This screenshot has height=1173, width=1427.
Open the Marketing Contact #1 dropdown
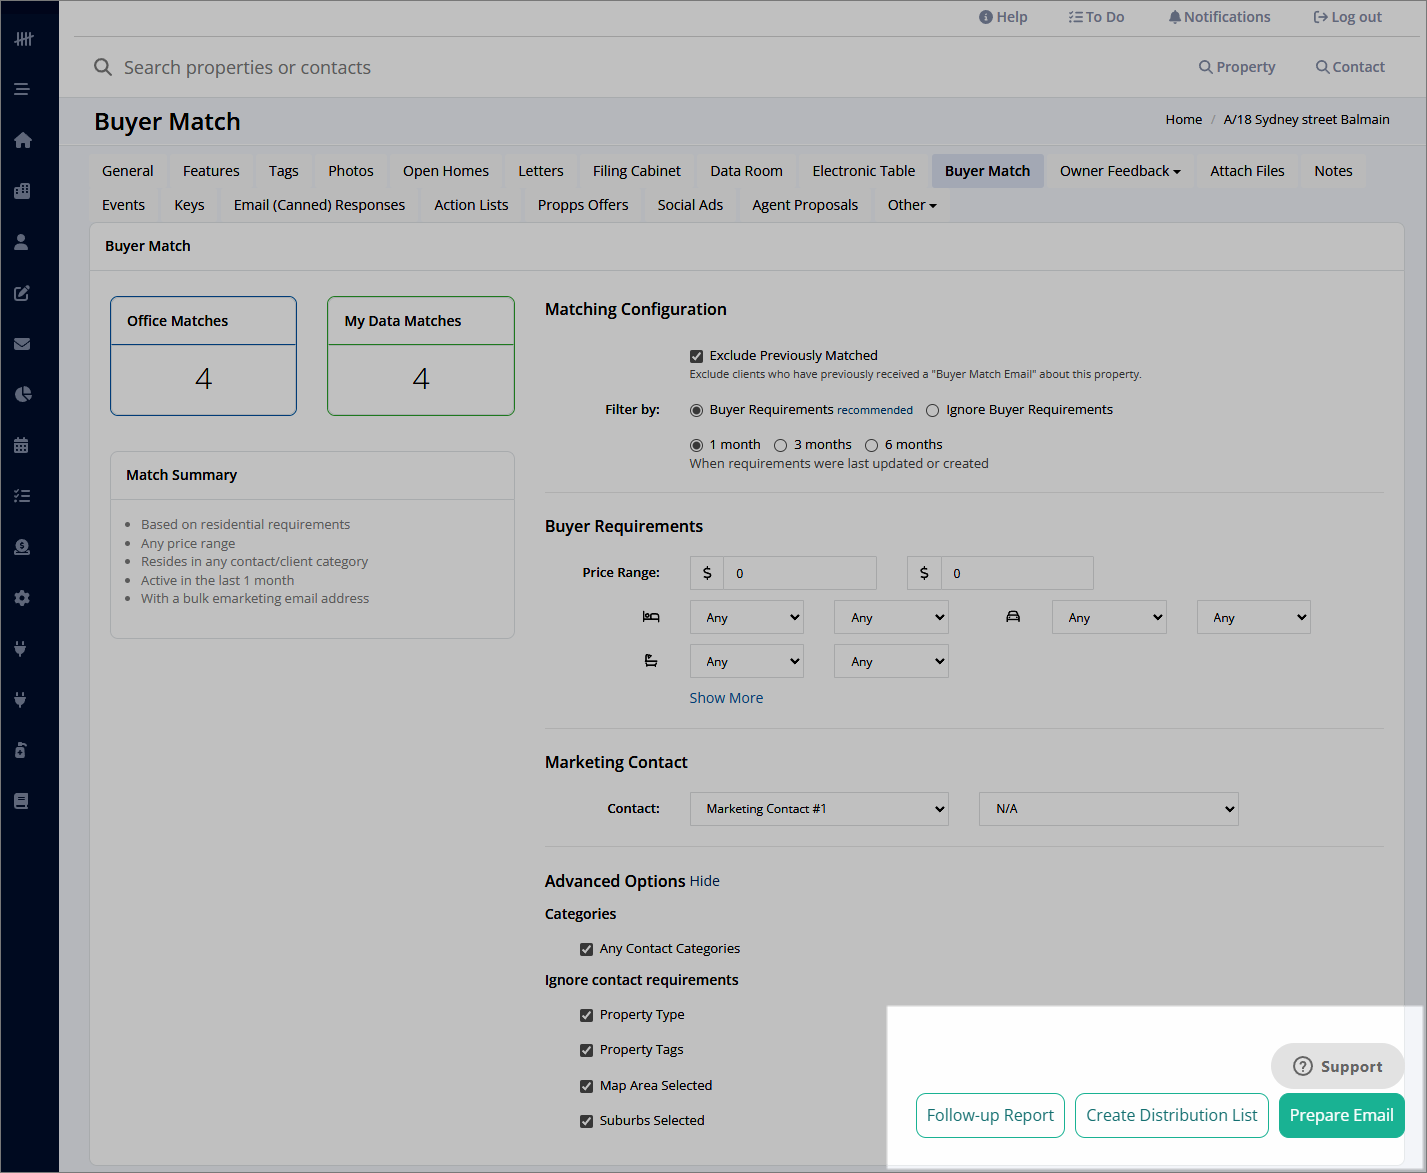coord(819,809)
